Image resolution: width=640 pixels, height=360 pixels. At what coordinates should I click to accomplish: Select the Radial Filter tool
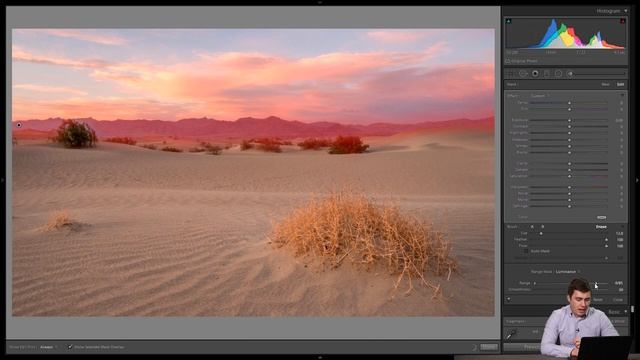coord(558,74)
